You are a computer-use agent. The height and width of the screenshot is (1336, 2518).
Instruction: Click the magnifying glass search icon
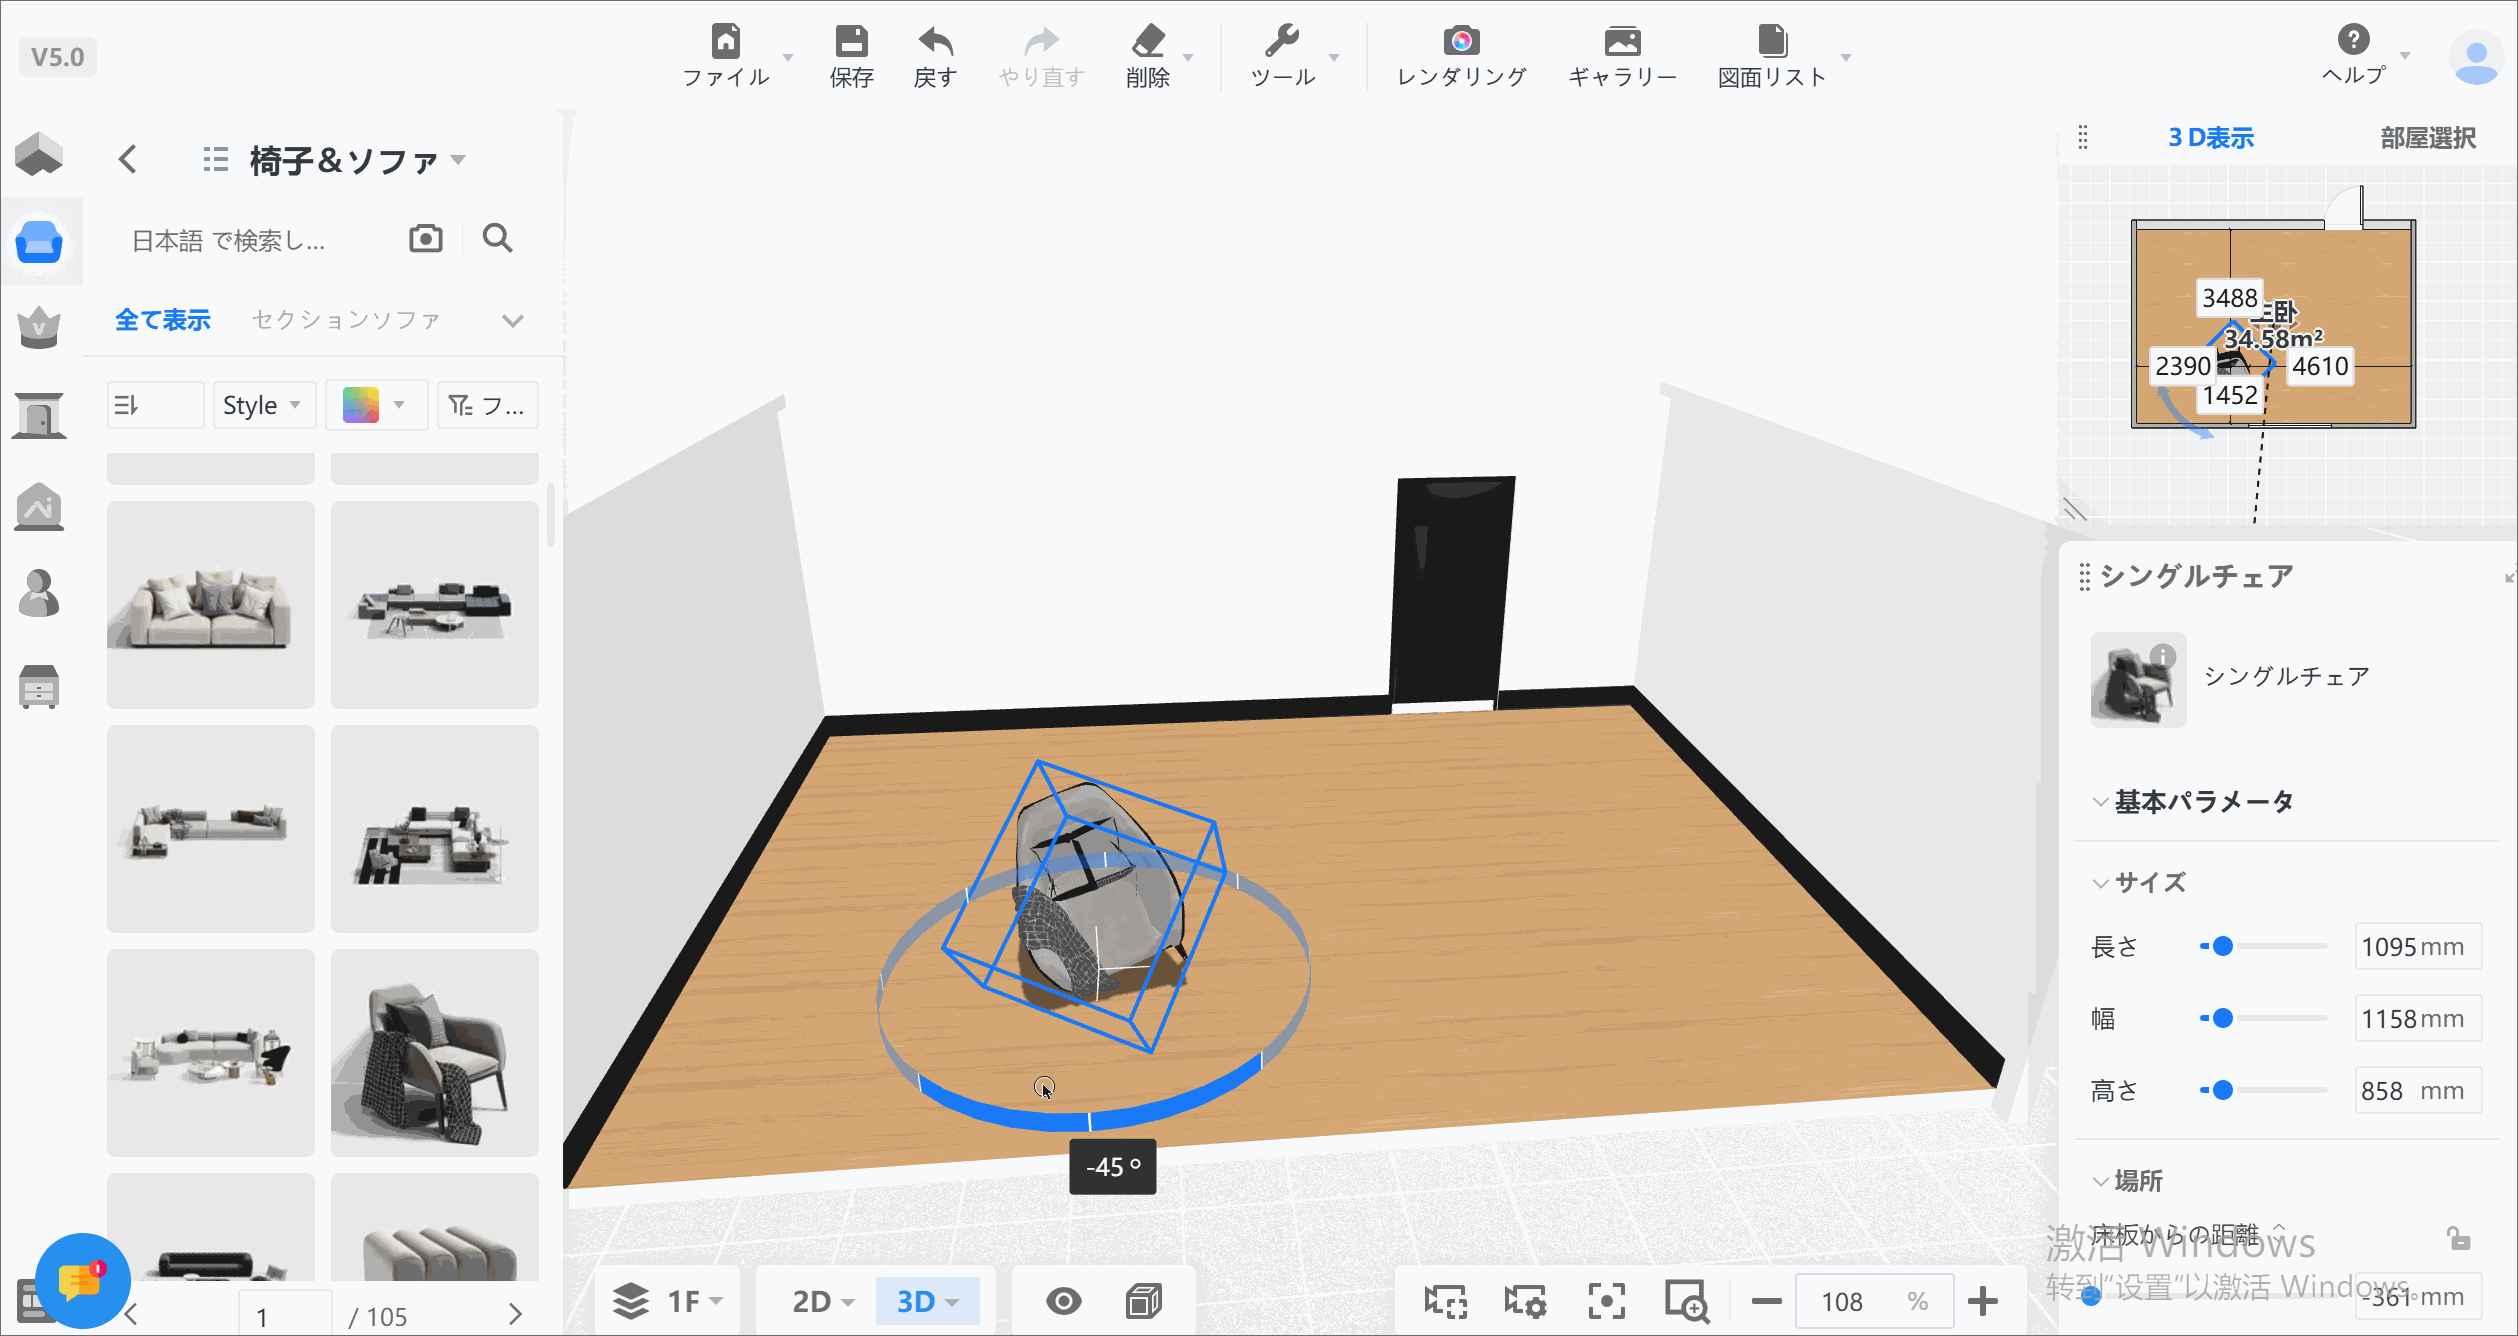coord(497,239)
